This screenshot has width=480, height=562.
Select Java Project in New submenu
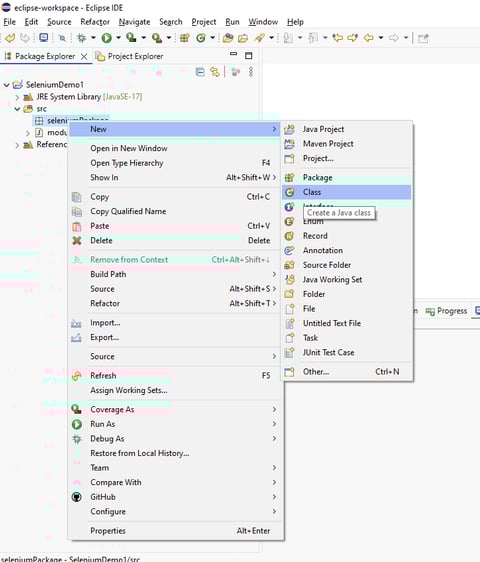coord(347,129)
